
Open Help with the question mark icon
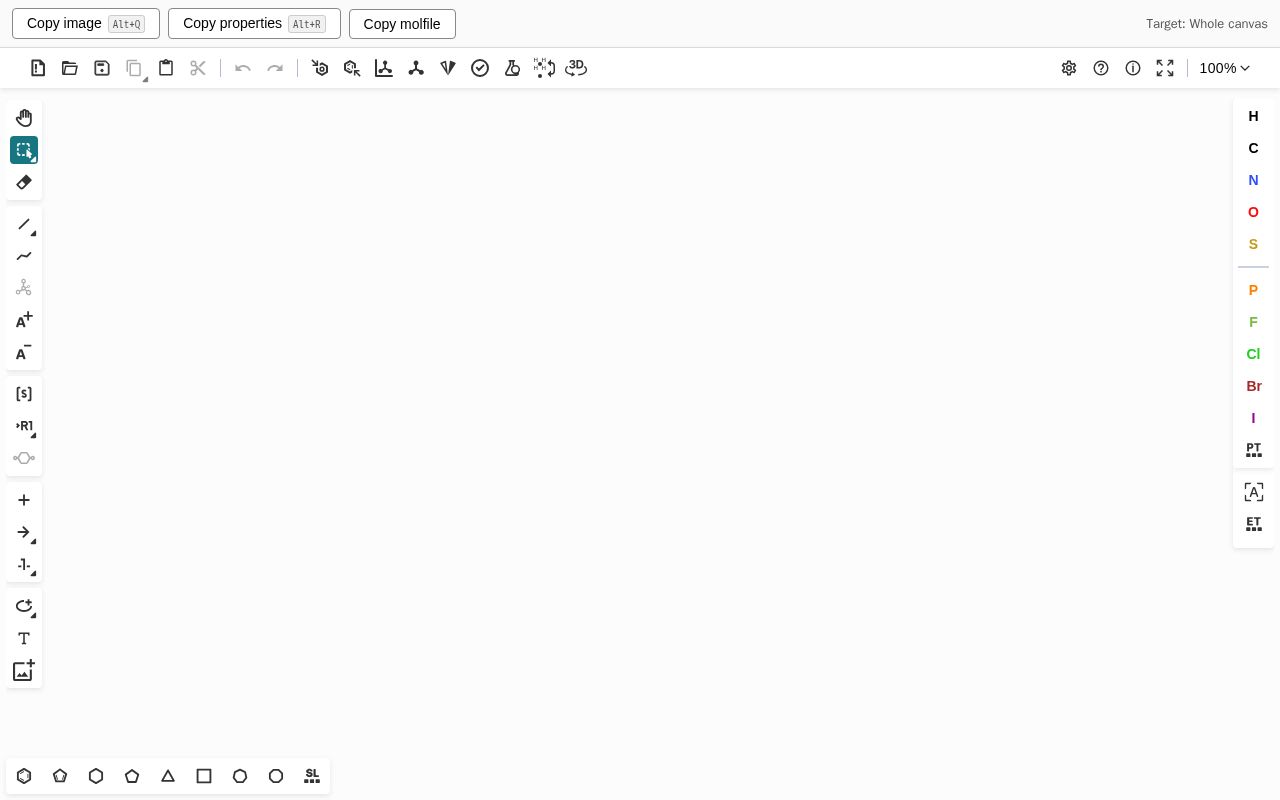1101,68
